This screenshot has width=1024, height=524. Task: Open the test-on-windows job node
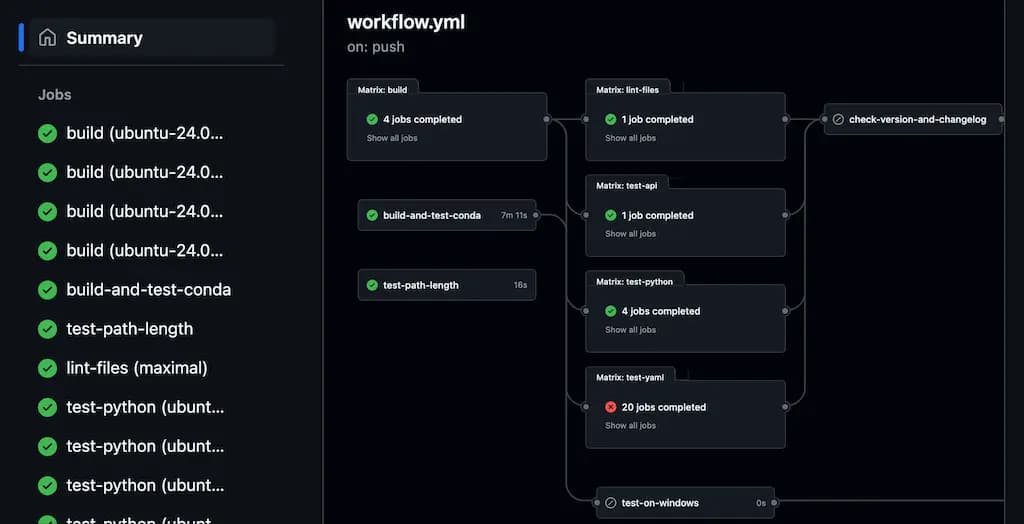(662, 503)
